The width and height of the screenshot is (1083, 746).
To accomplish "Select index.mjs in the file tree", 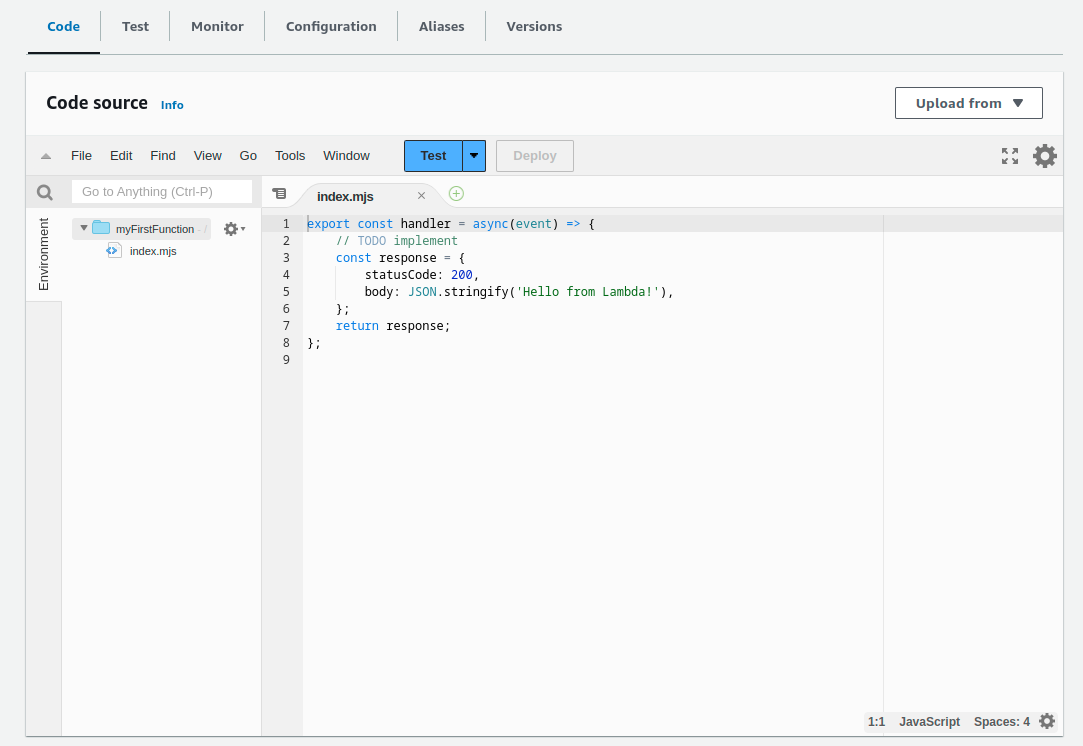I will coord(152,251).
